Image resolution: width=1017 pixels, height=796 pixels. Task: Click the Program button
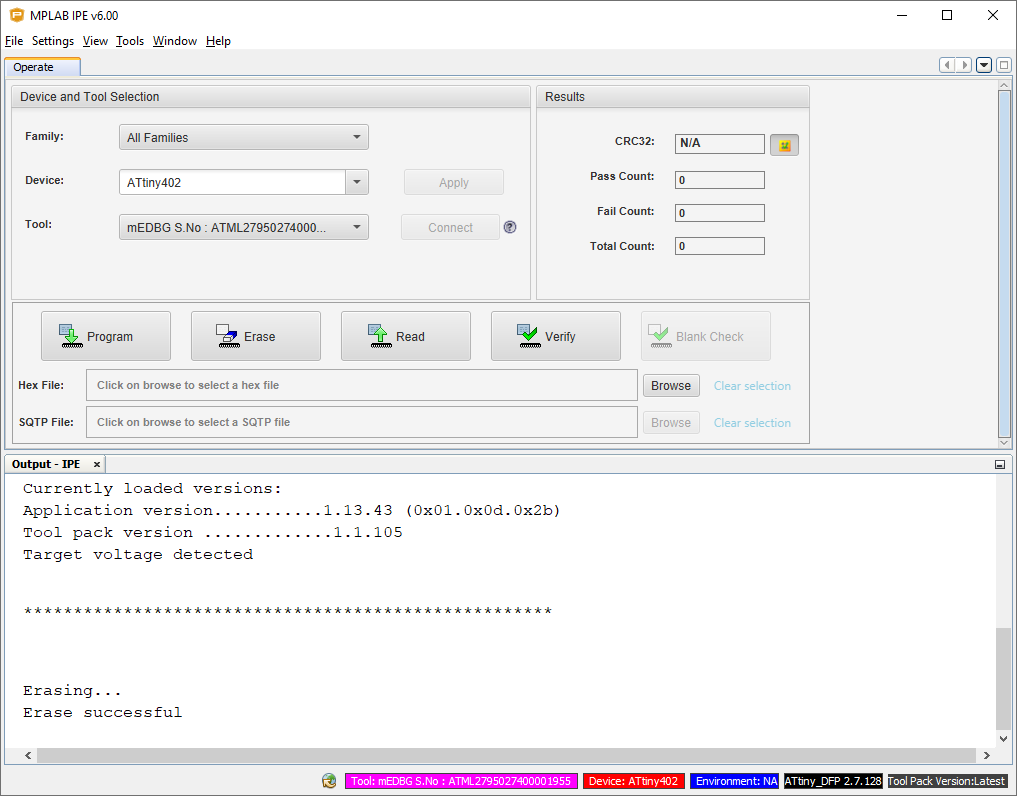[106, 336]
